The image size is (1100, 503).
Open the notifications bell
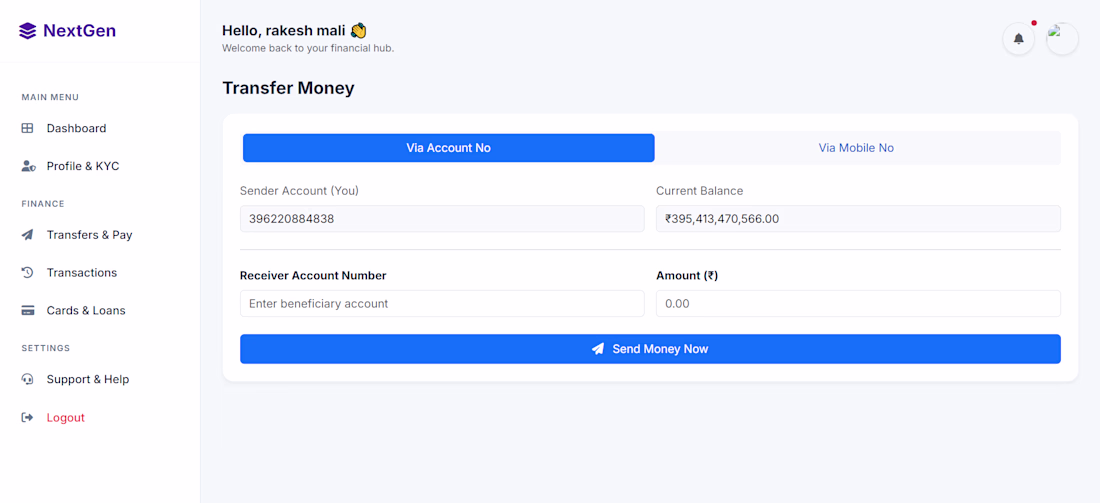(x=1019, y=39)
